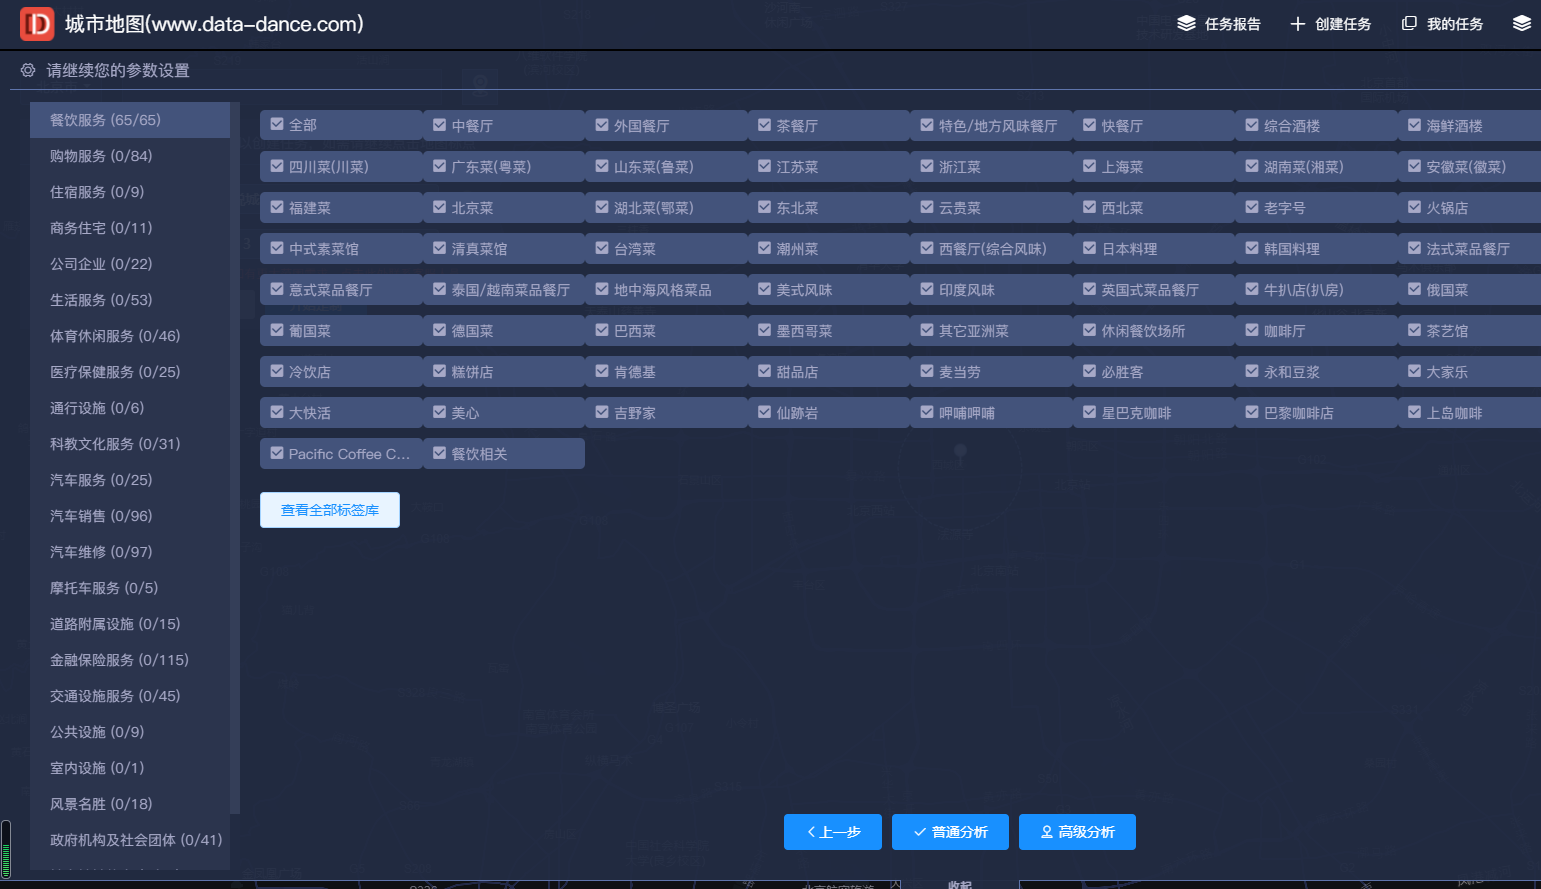Toggle the 咖啡厅 checkbox
1541x889 pixels.
1252,330
